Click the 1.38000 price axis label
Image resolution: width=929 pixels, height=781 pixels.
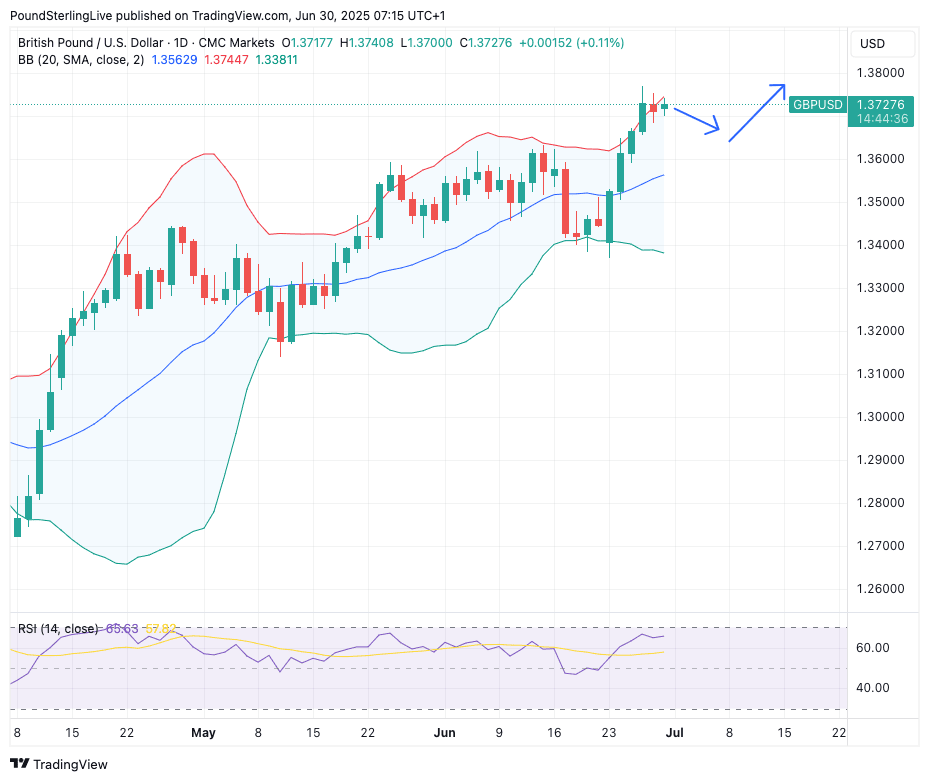(883, 73)
